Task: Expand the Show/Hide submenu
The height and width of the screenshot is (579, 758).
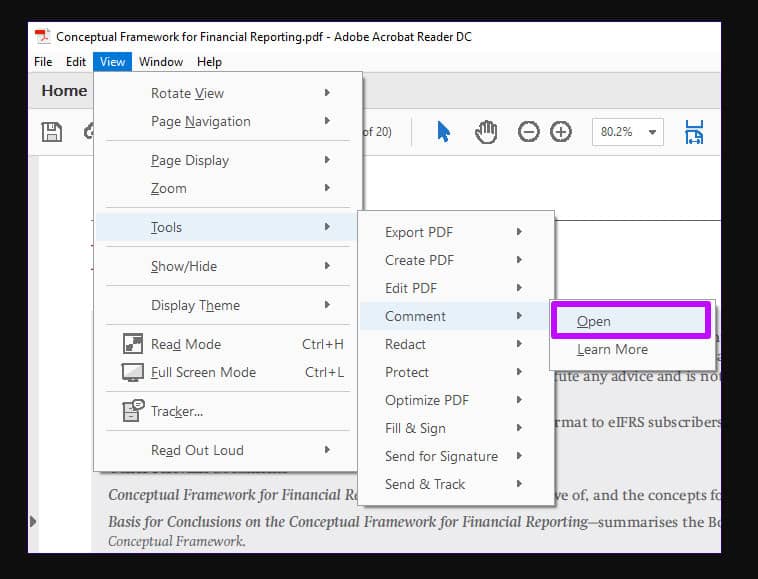Action: coord(227,266)
